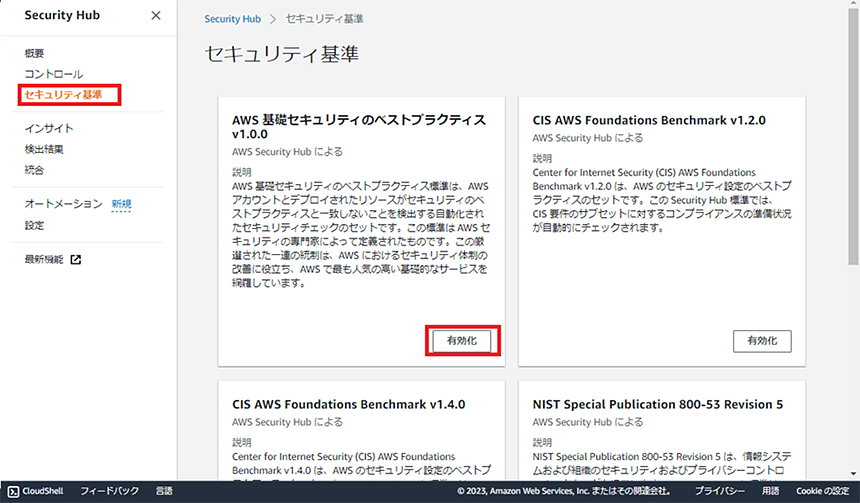Enable AWS 基礎セキュリティのベストプラクティス standard
The height and width of the screenshot is (503, 860).
462,341
